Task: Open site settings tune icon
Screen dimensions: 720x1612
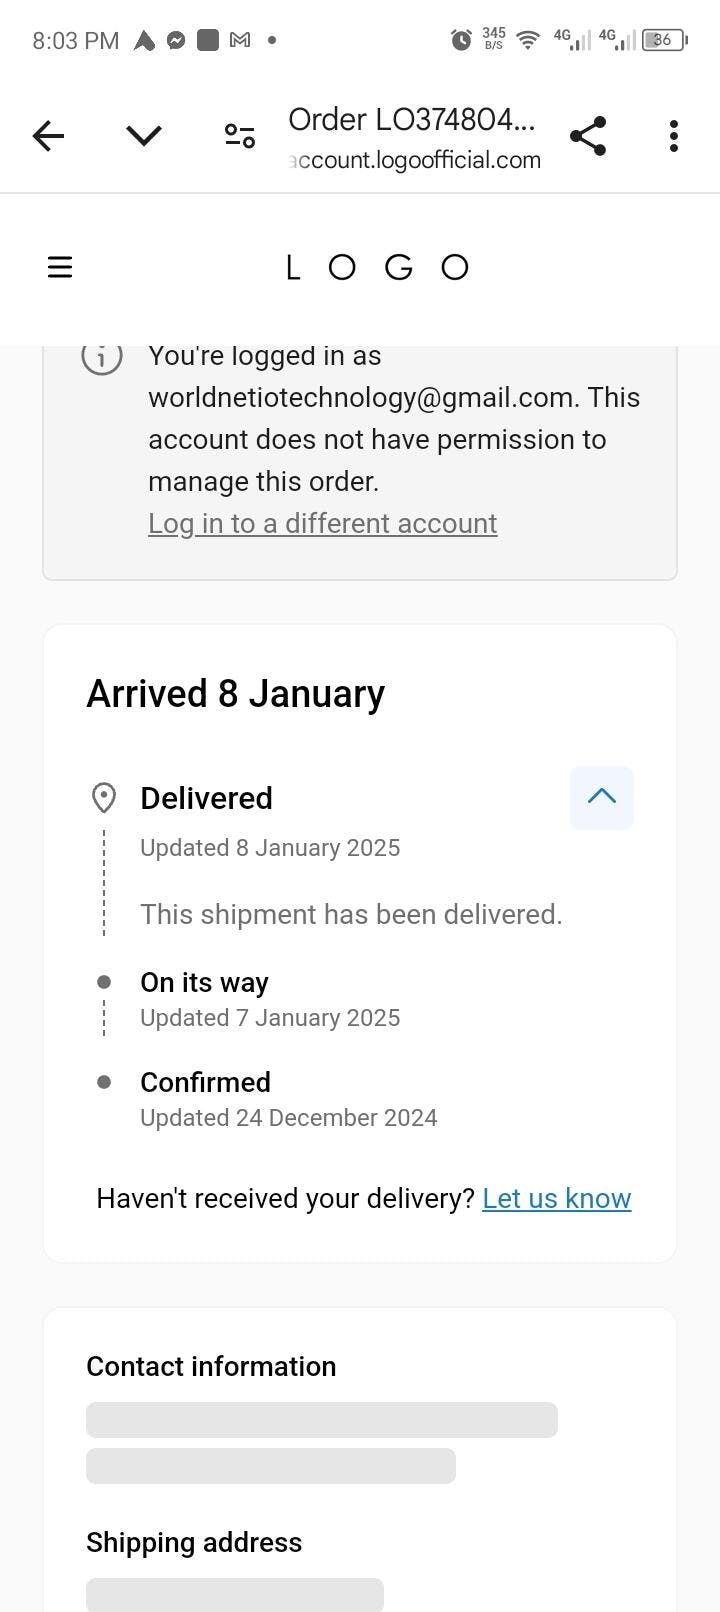Action: [240, 136]
